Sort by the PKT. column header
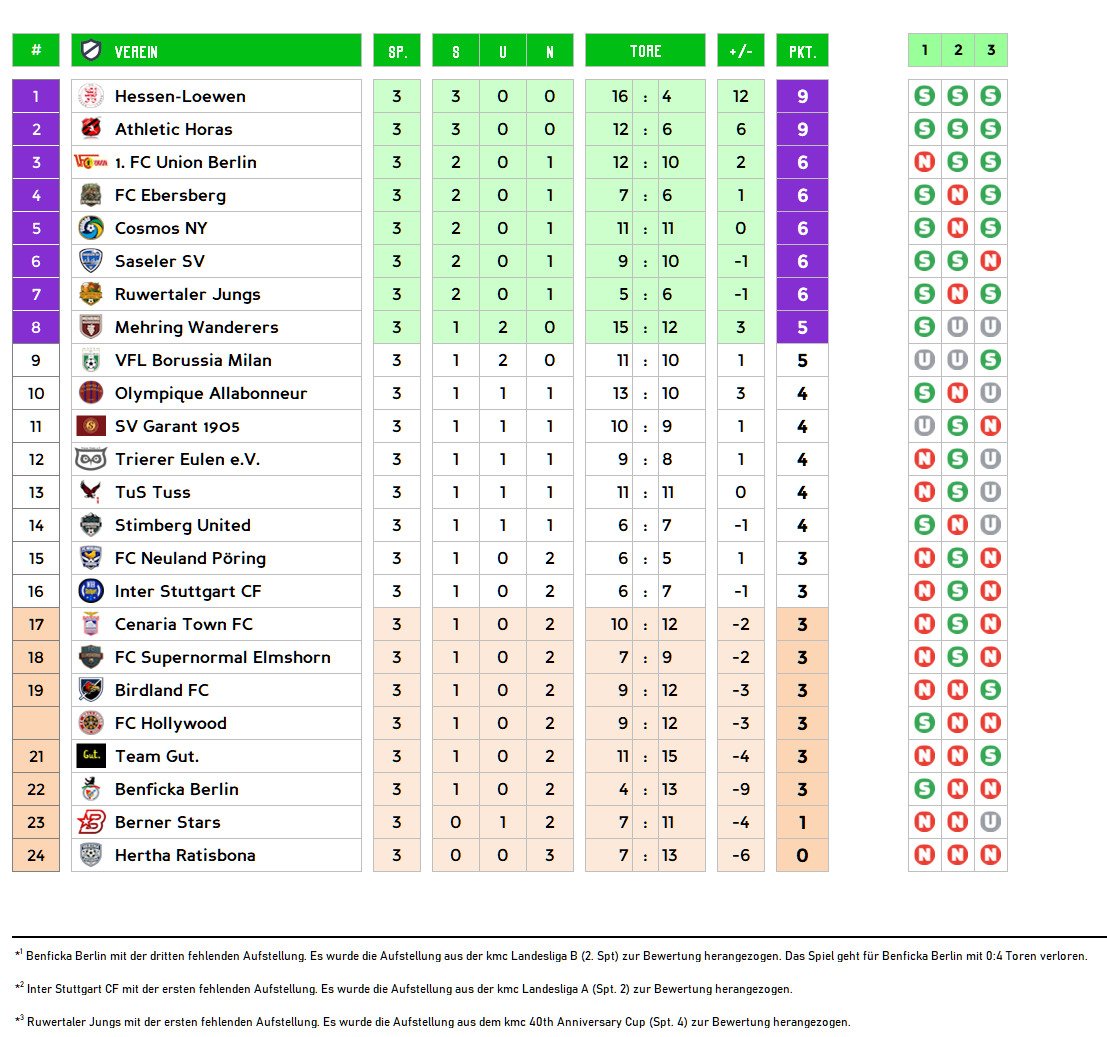This screenshot has height=1037, width=1107. click(x=802, y=51)
